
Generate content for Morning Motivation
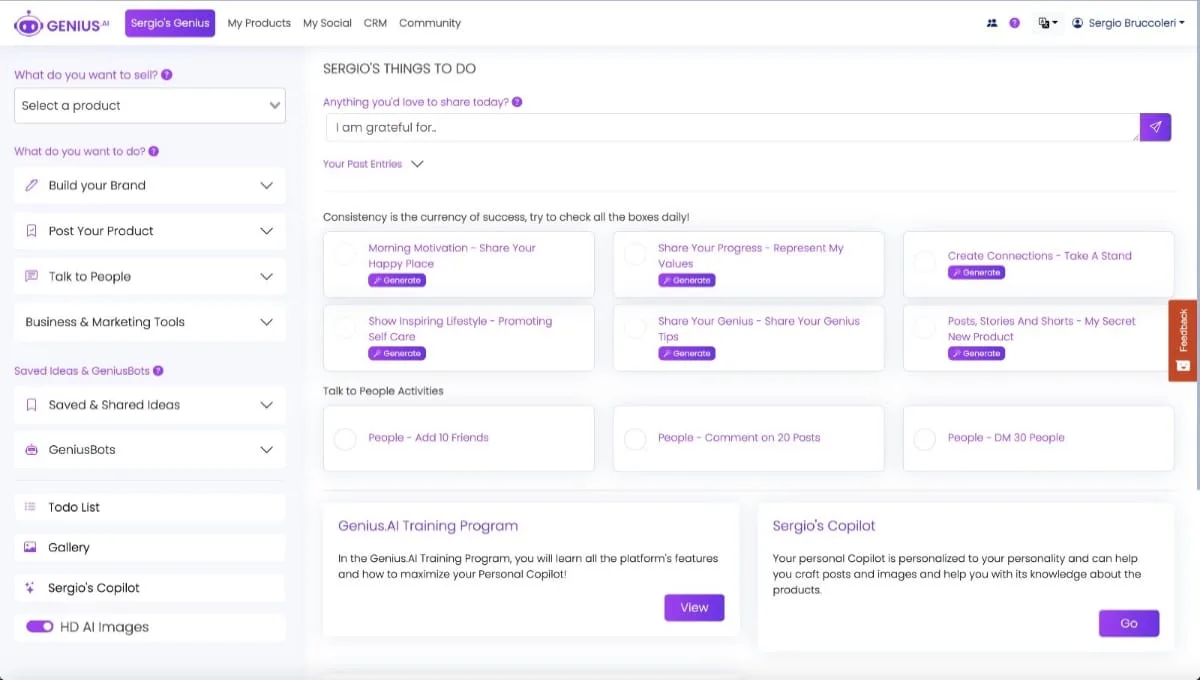[397, 280]
